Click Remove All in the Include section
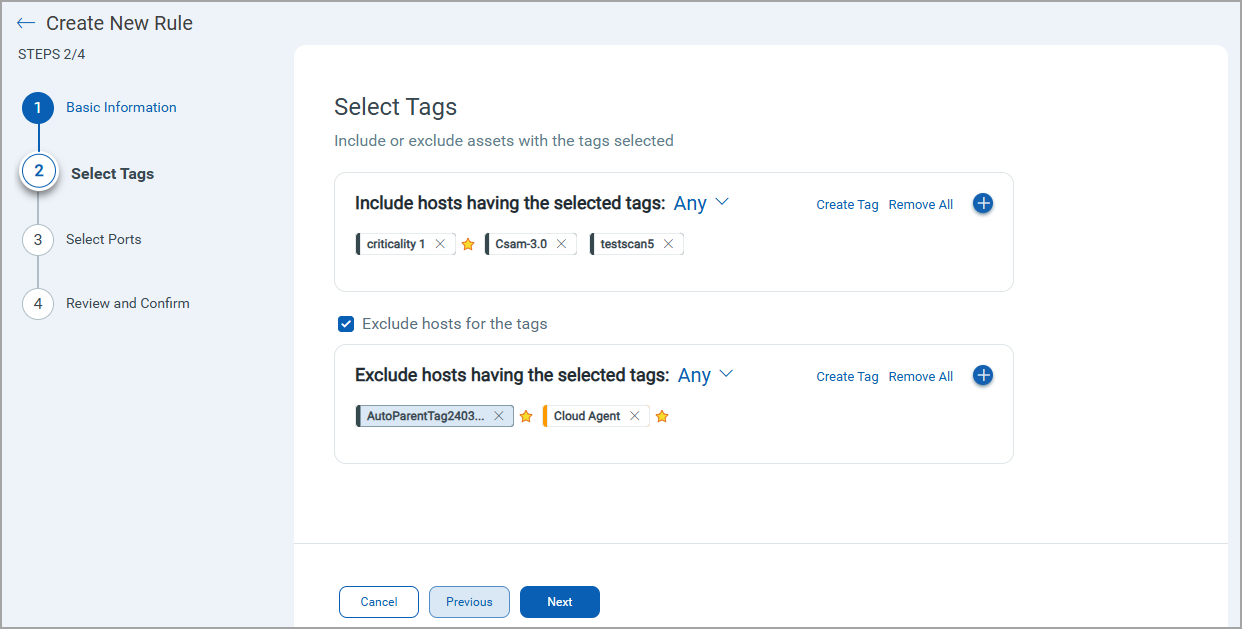Screen dimensions: 1242x629 point(921,205)
